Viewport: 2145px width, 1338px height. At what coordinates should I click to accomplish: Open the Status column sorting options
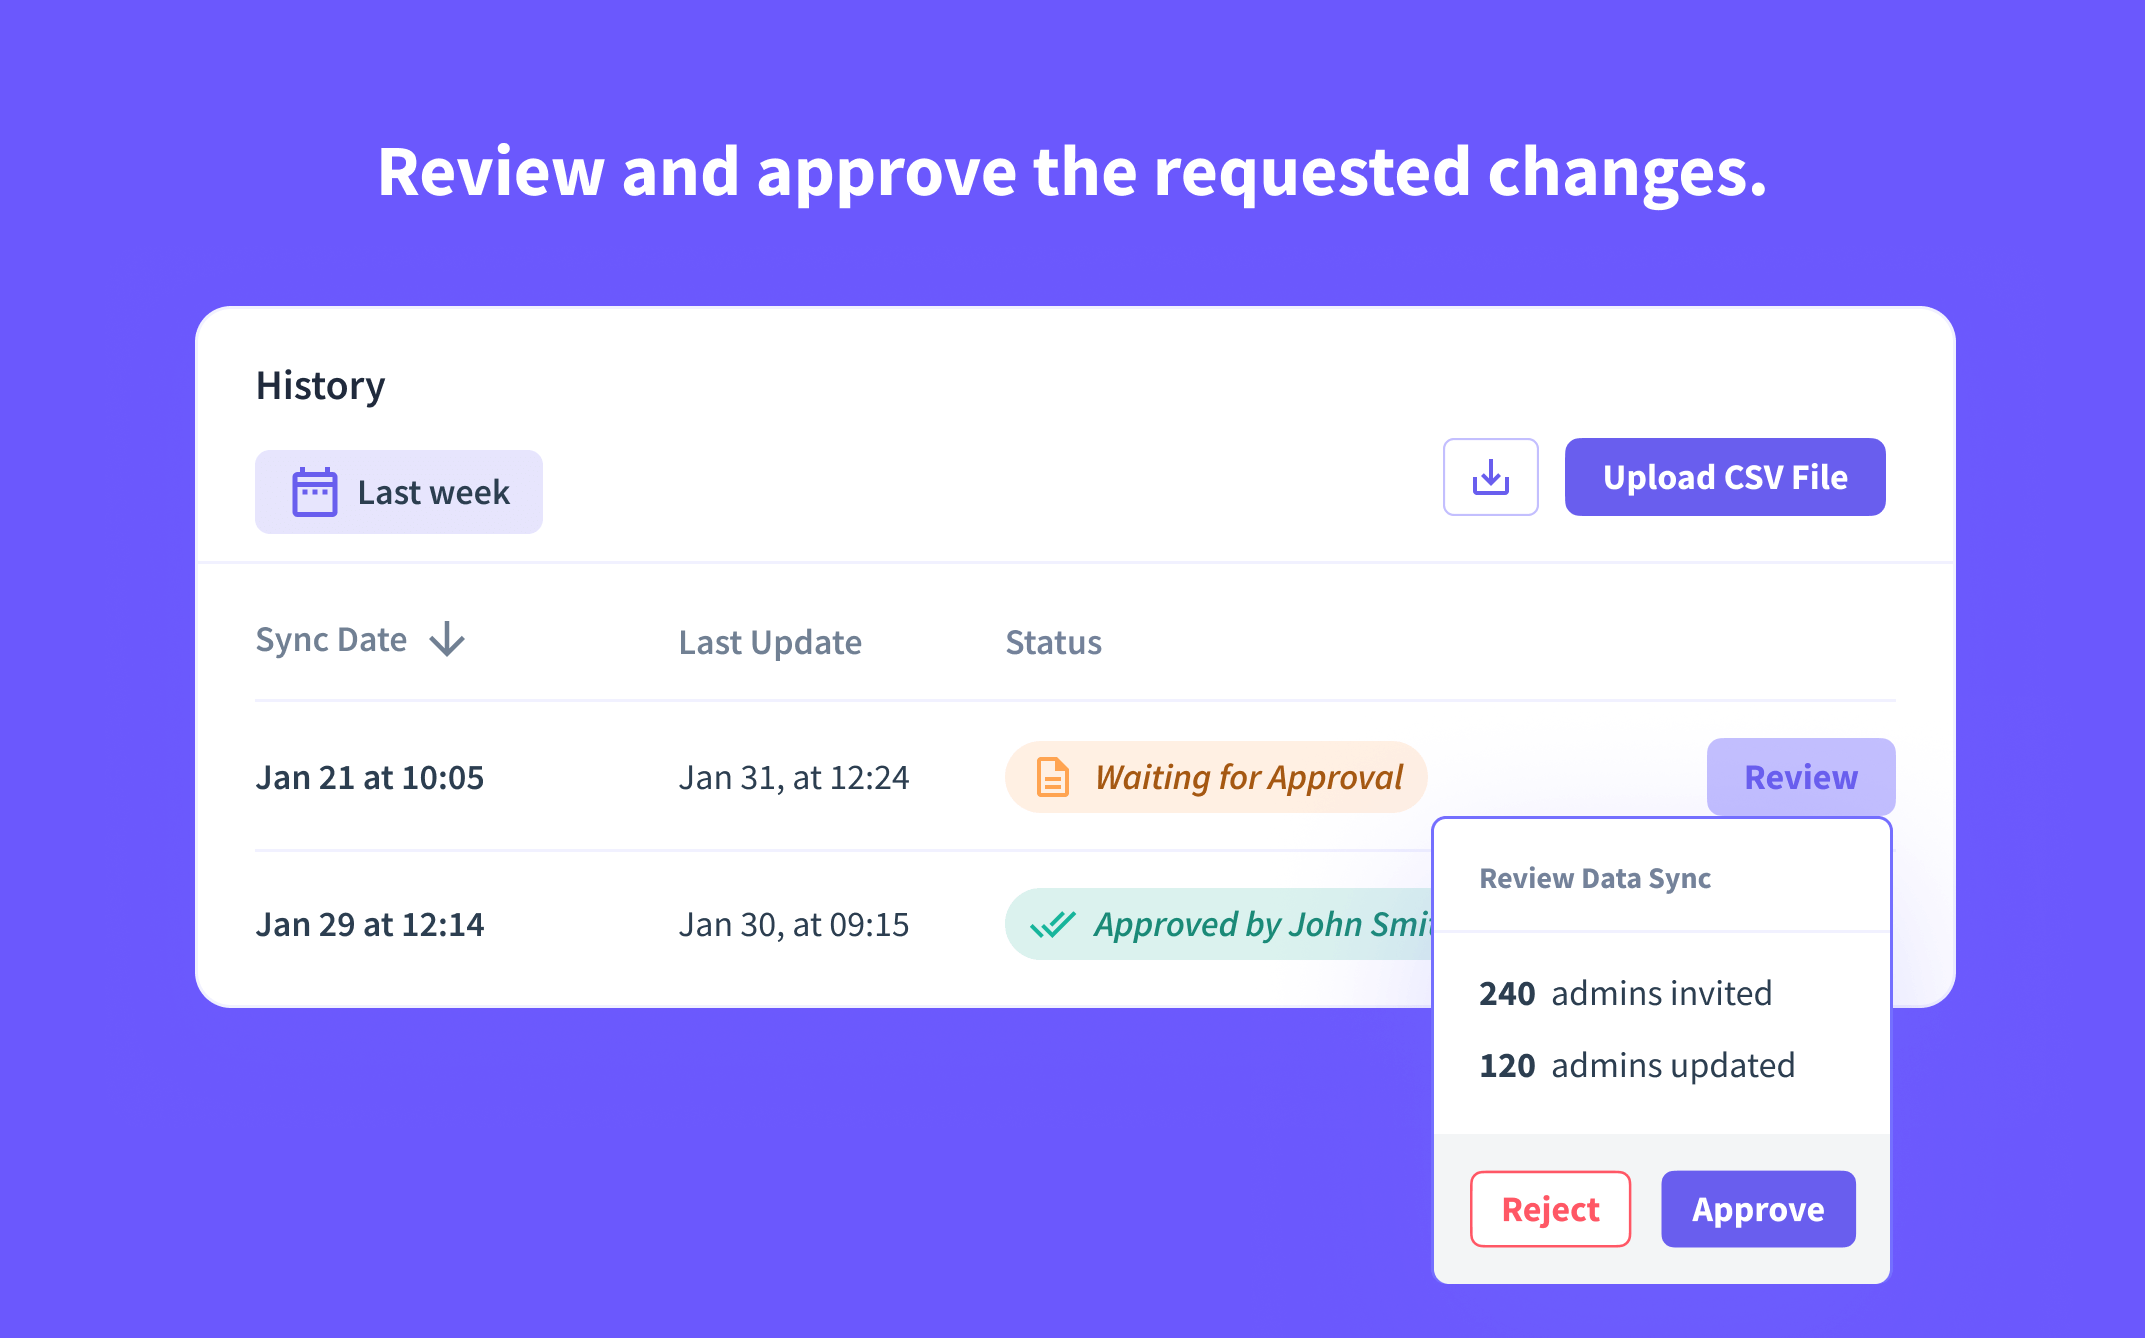pos(1053,642)
